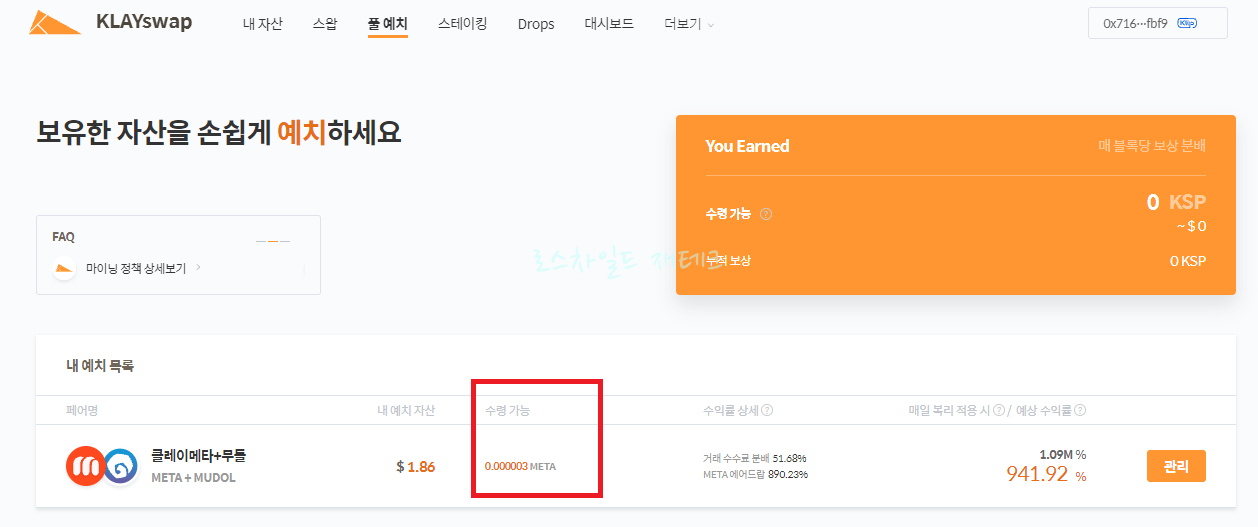
Task: Click the 0.000003 META claimable amount
Action: click(520, 467)
